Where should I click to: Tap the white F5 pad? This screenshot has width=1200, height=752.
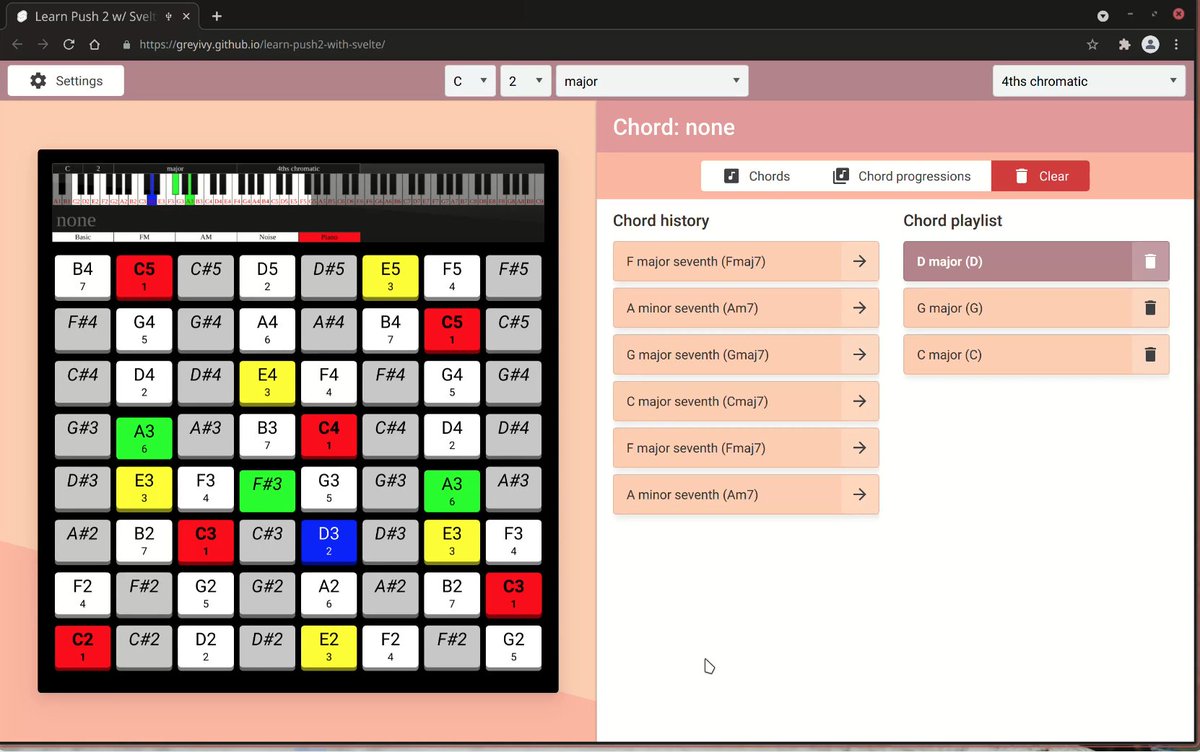pos(452,275)
